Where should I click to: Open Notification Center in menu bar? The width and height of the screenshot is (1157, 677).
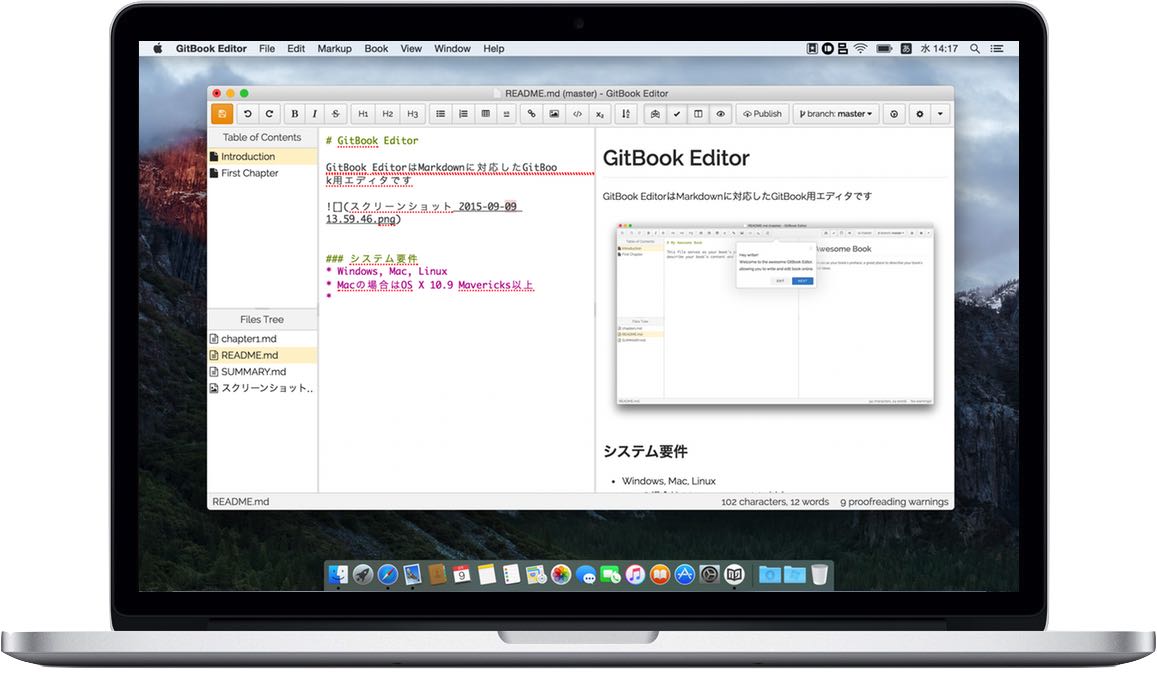click(997, 49)
